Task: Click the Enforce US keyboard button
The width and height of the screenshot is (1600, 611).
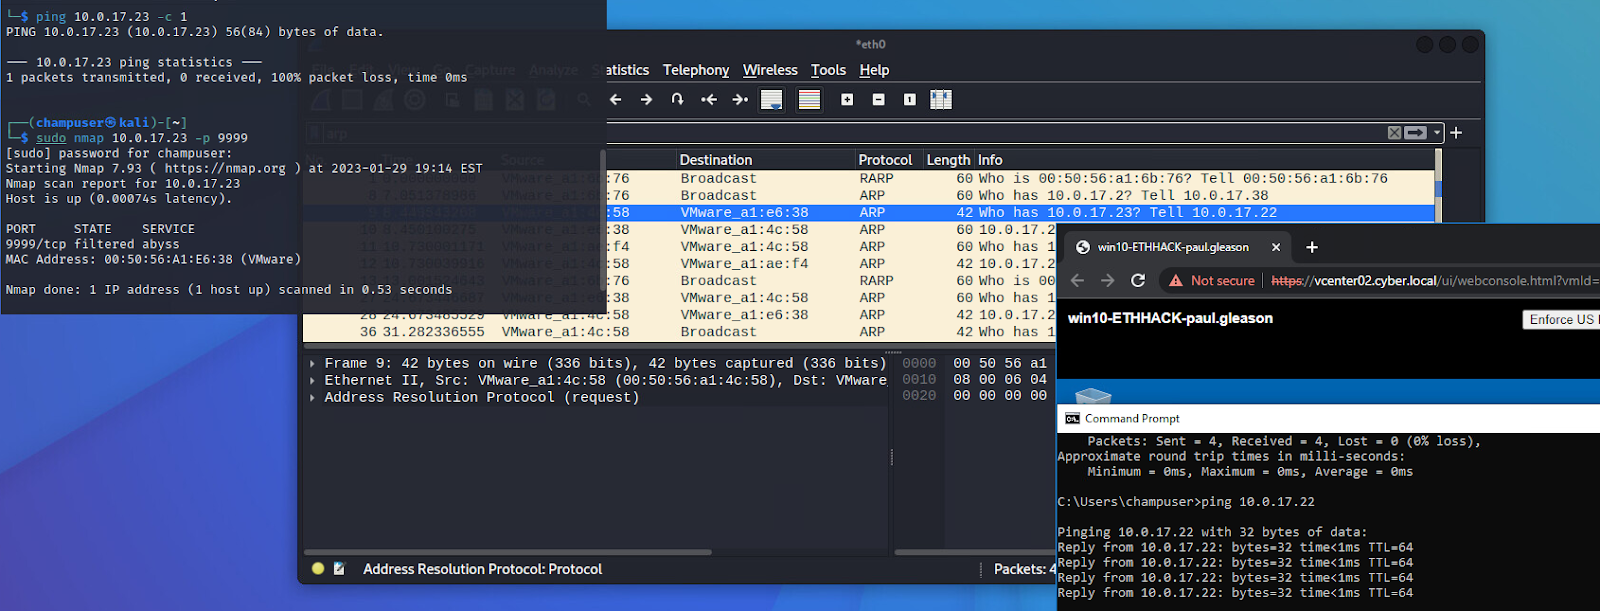Action: (x=1560, y=319)
